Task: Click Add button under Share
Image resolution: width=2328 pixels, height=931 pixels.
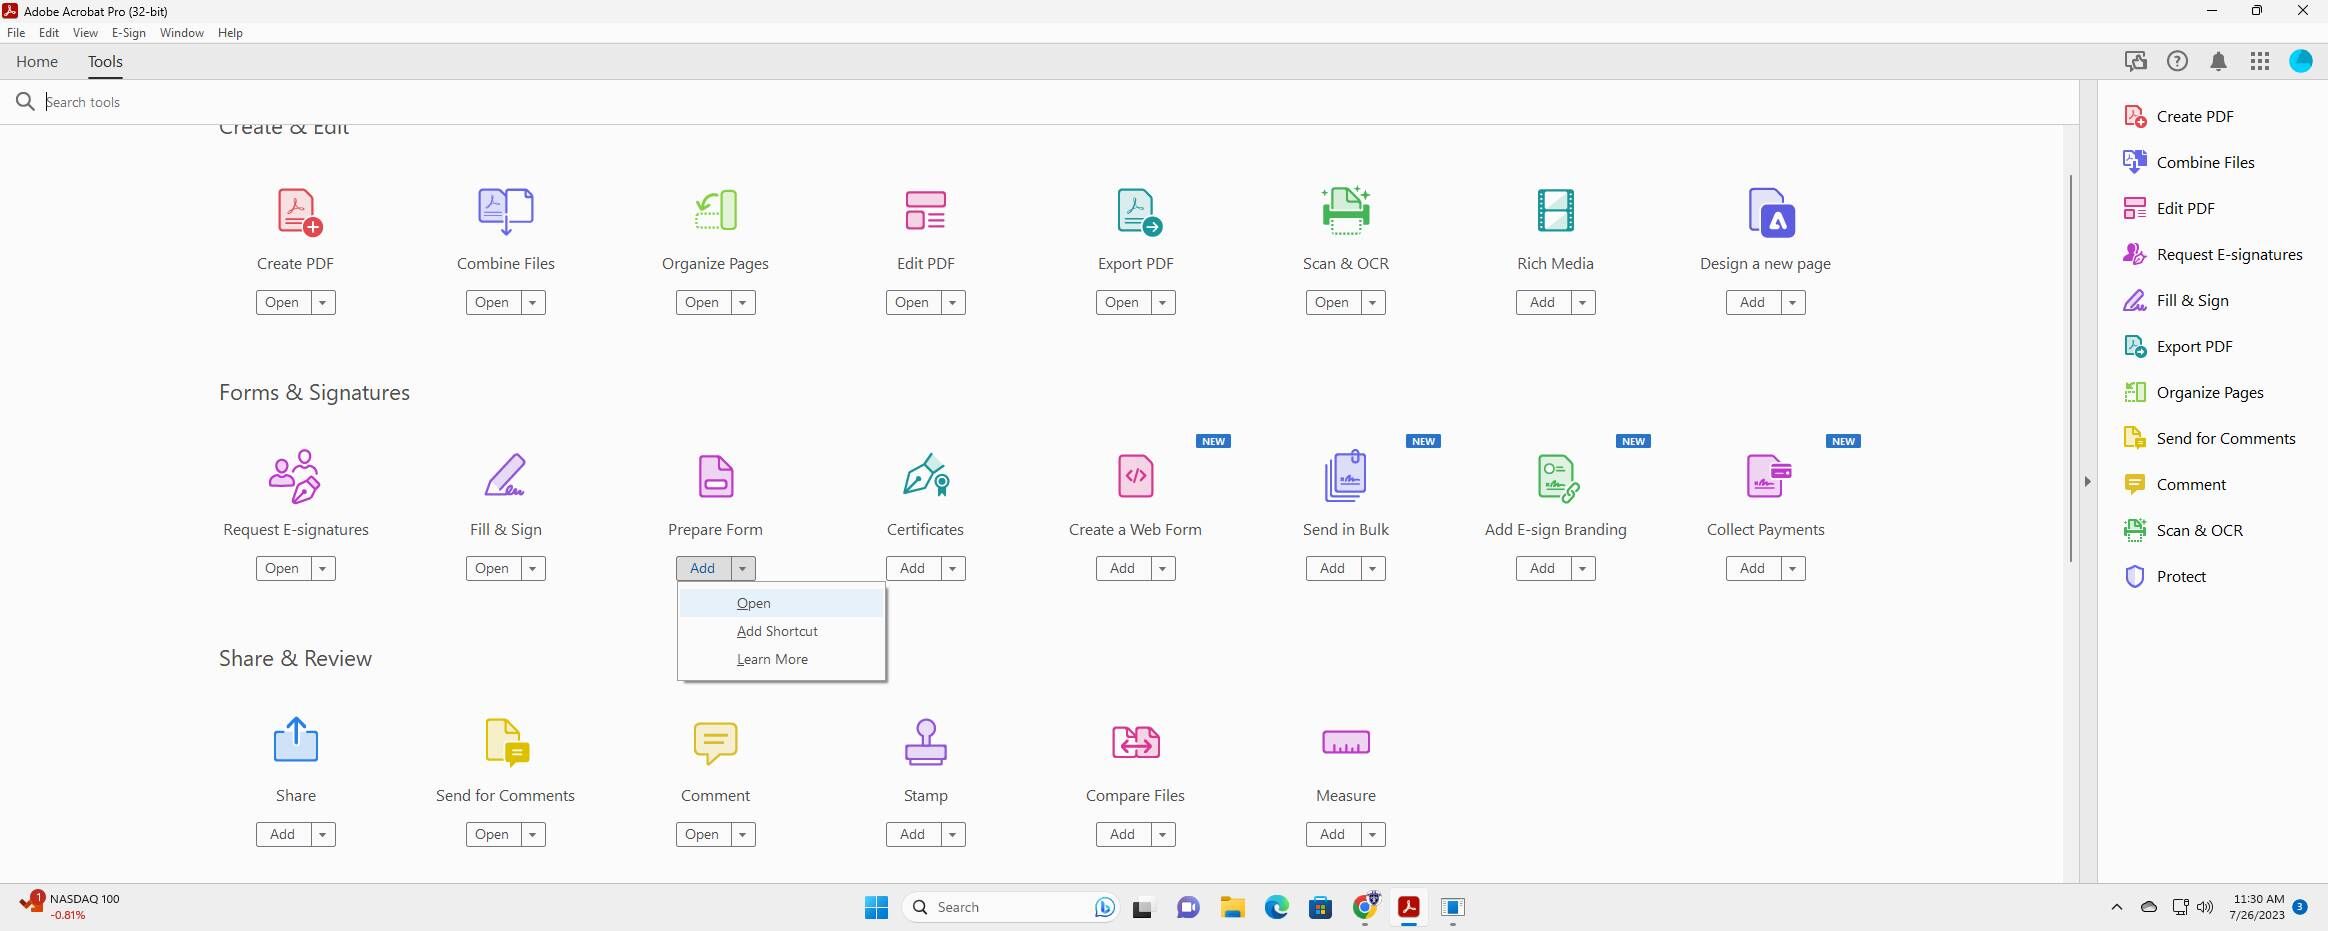Action: pyautogui.click(x=282, y=834)
